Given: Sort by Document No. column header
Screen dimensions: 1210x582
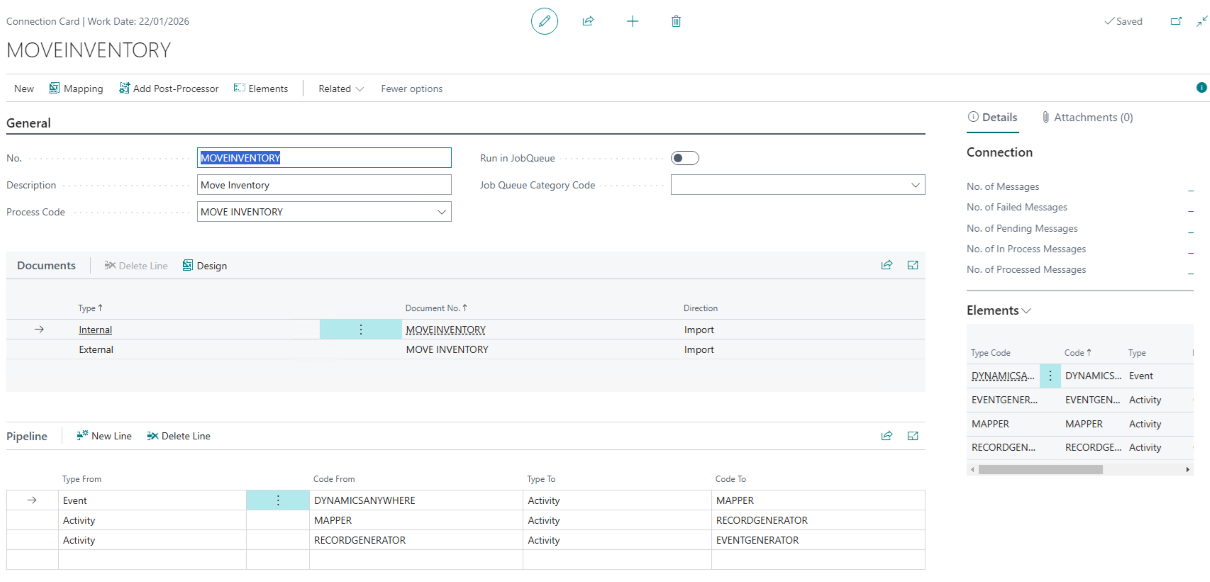Looking at the screenshot, I should point(437,308).
